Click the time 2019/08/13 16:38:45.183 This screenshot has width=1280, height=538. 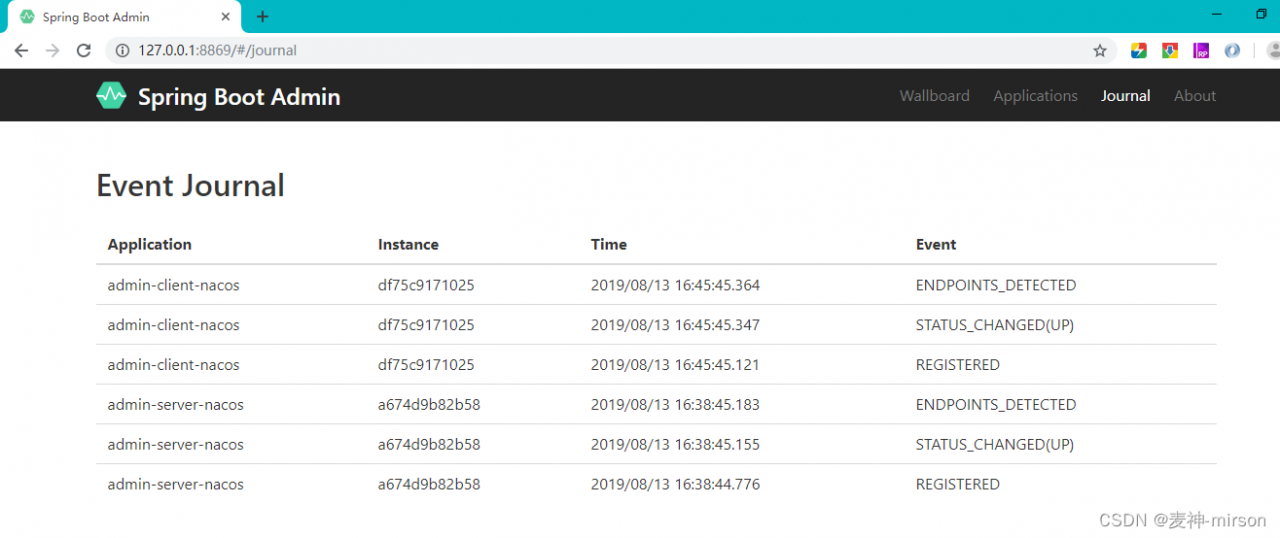click(x=675, y=405)
